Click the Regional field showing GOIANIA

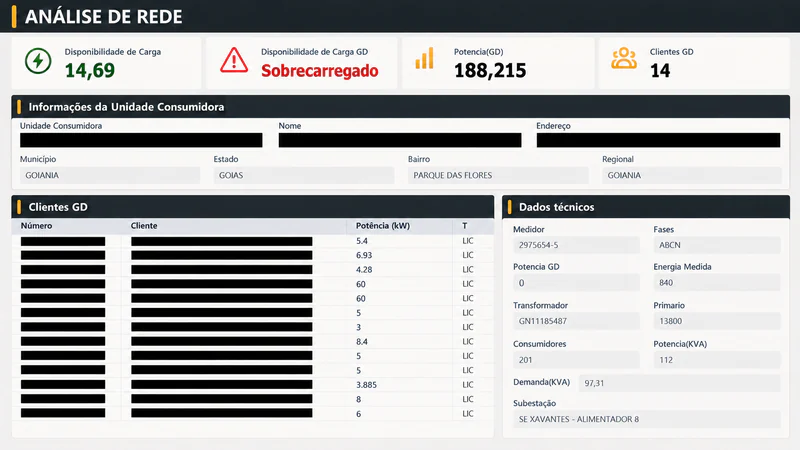pyautogui.click(x=692, y=175)
